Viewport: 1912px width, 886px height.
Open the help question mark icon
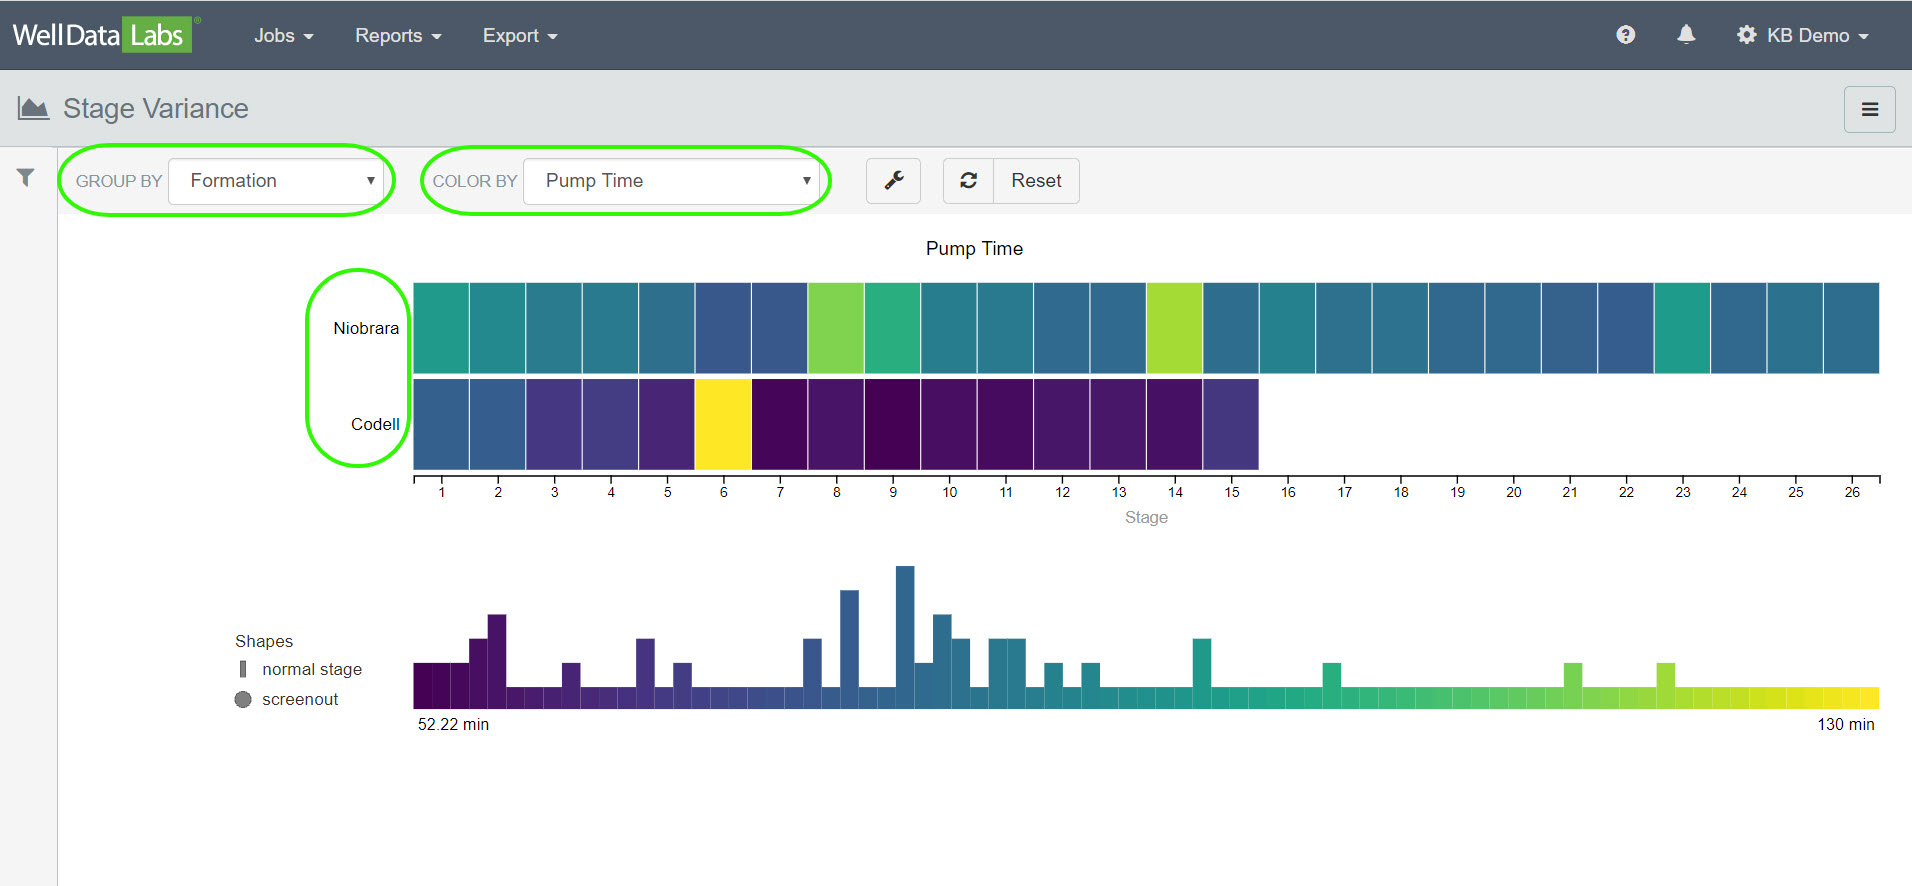[1625, 35]
